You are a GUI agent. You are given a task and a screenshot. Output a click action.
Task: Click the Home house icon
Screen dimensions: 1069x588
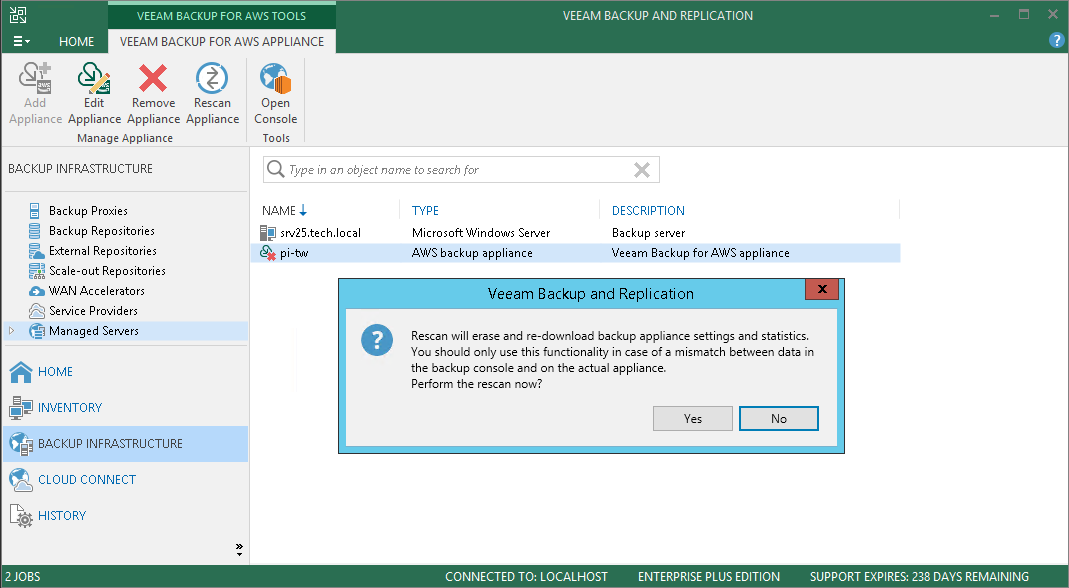20,372
